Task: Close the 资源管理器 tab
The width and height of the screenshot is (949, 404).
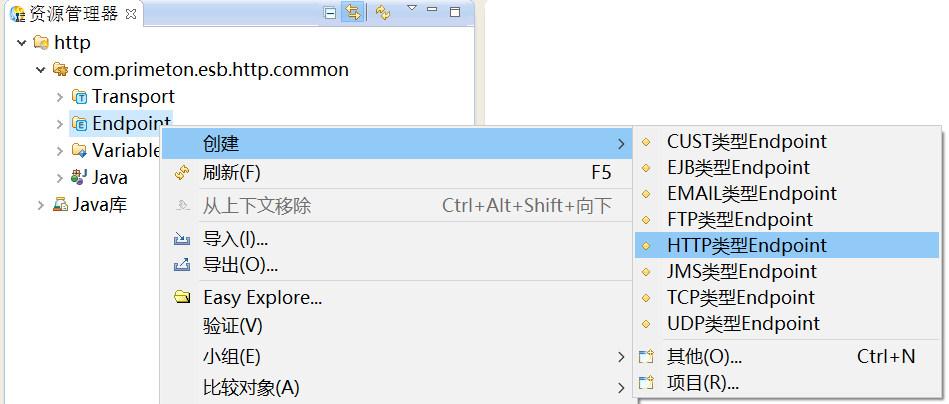Action: click(x=131, y=13)
